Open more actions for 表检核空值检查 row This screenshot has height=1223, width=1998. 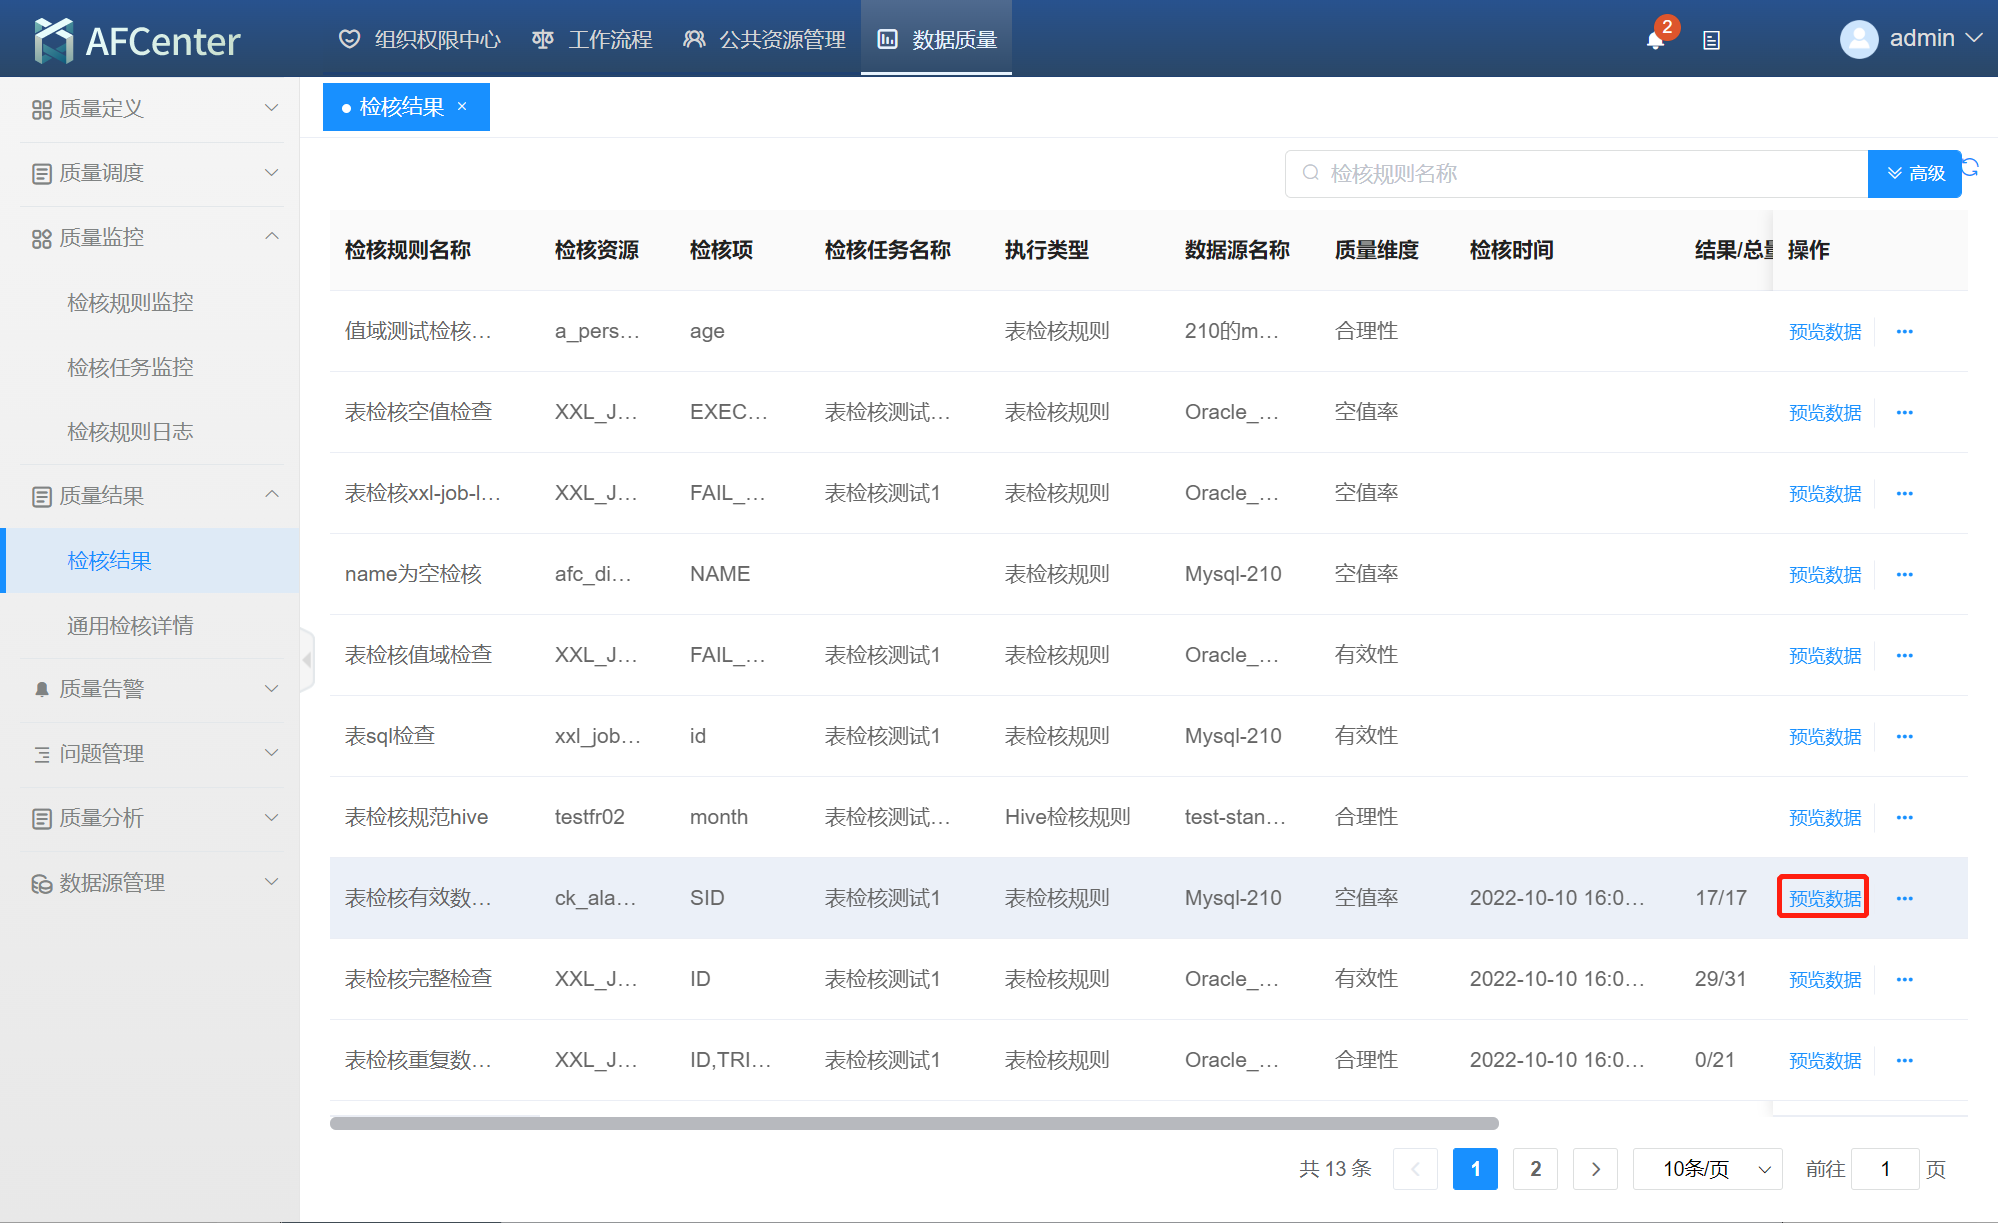tap(1904, 412)
